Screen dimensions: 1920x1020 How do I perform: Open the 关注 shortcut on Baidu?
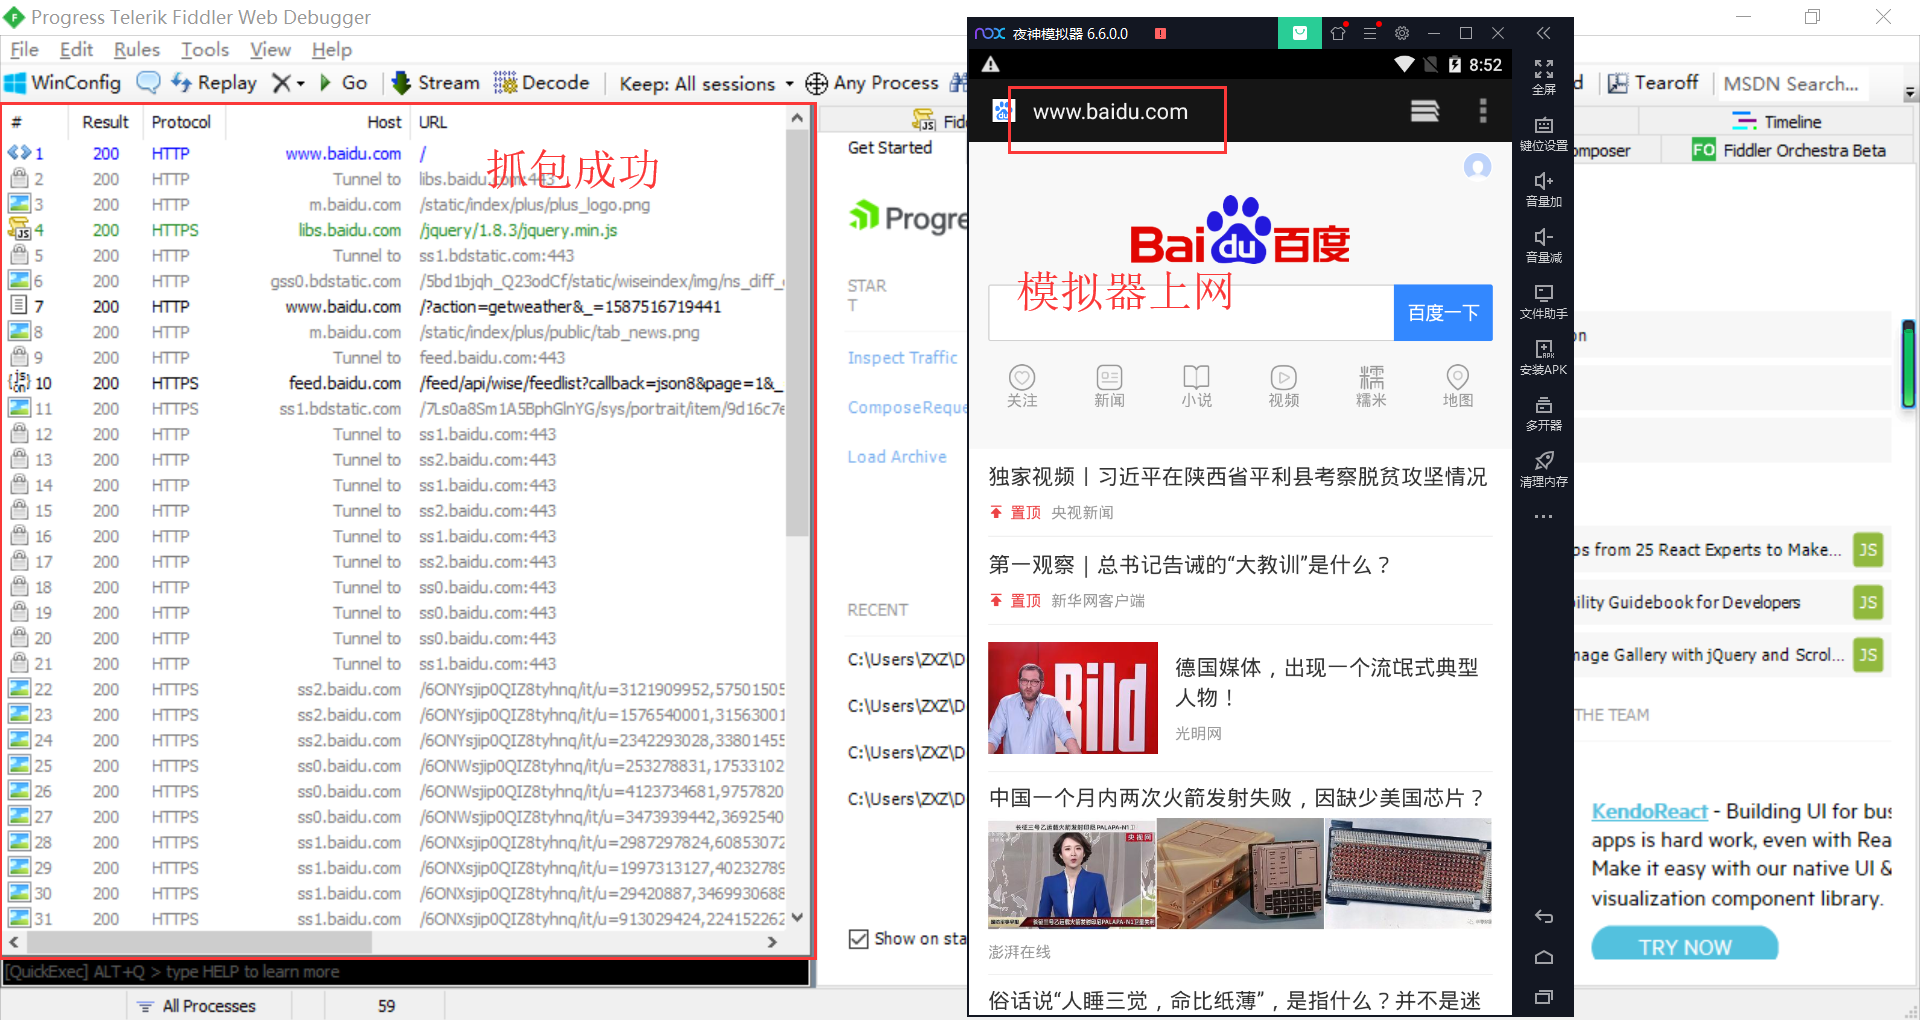(1022, 386)
